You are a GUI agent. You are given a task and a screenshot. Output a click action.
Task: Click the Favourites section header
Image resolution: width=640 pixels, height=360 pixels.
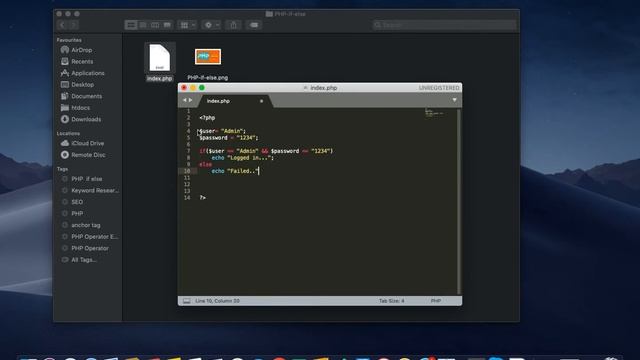(69, 40)
